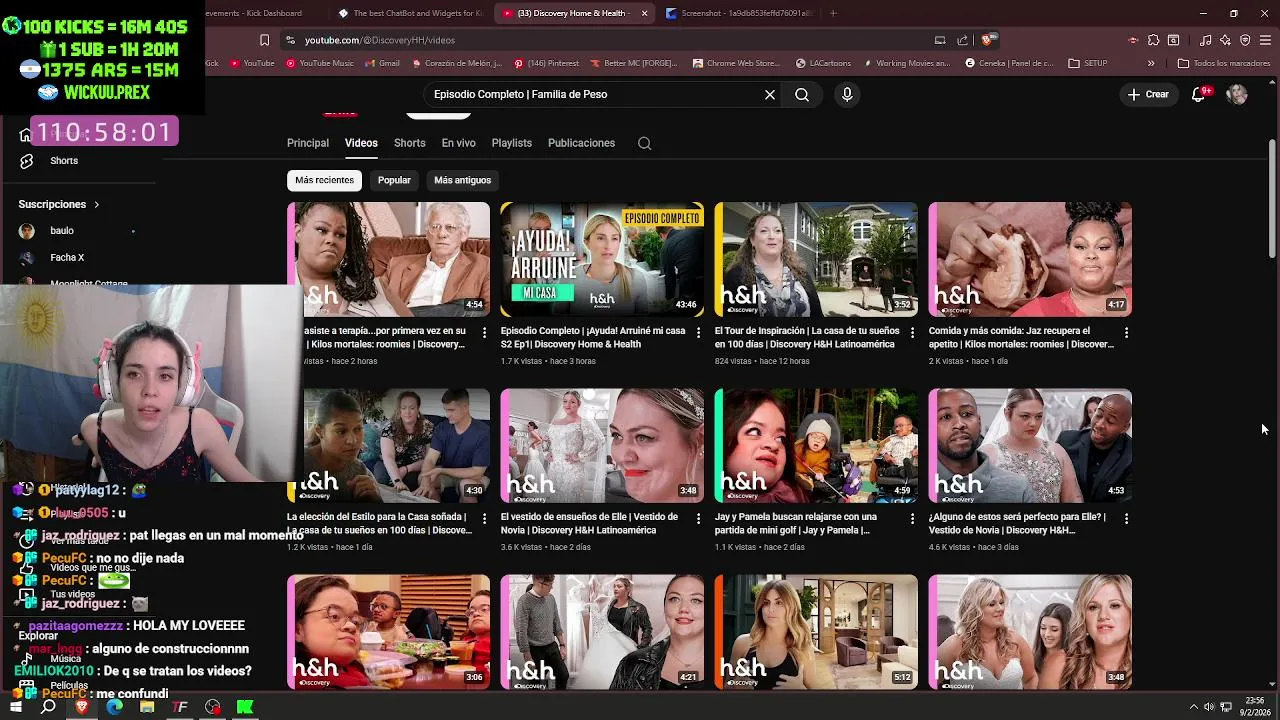Open the Pinterest bookmark
Screen dimensions: 1280x720
(x=546, y=63)
